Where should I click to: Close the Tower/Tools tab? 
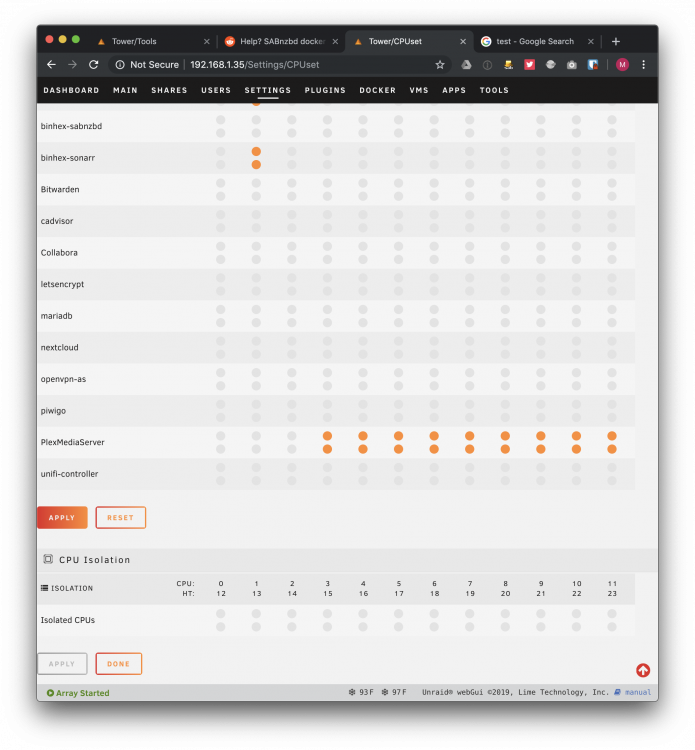(x=207, y=42)
